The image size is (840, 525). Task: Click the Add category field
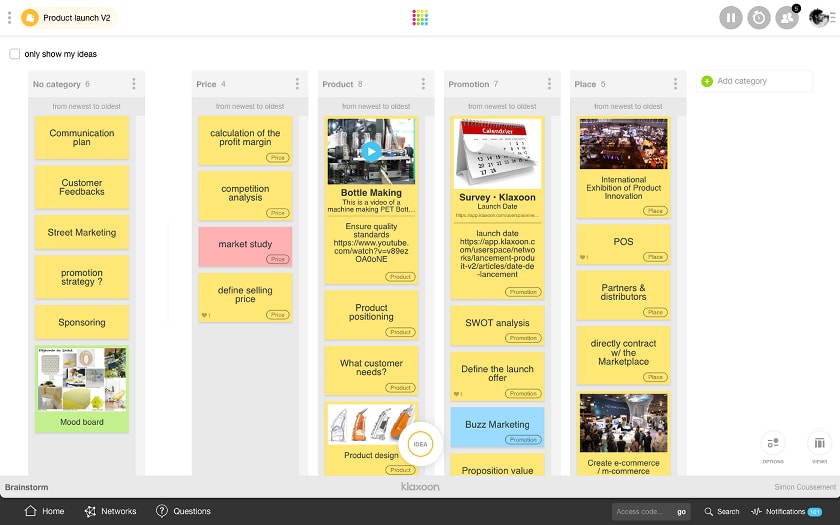tap(754, 81)
